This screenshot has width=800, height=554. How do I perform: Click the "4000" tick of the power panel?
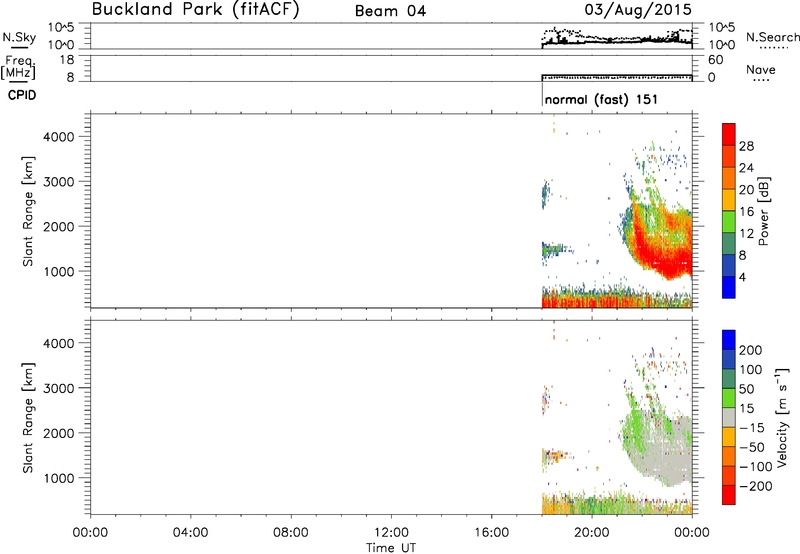click(x=59, y=137)
